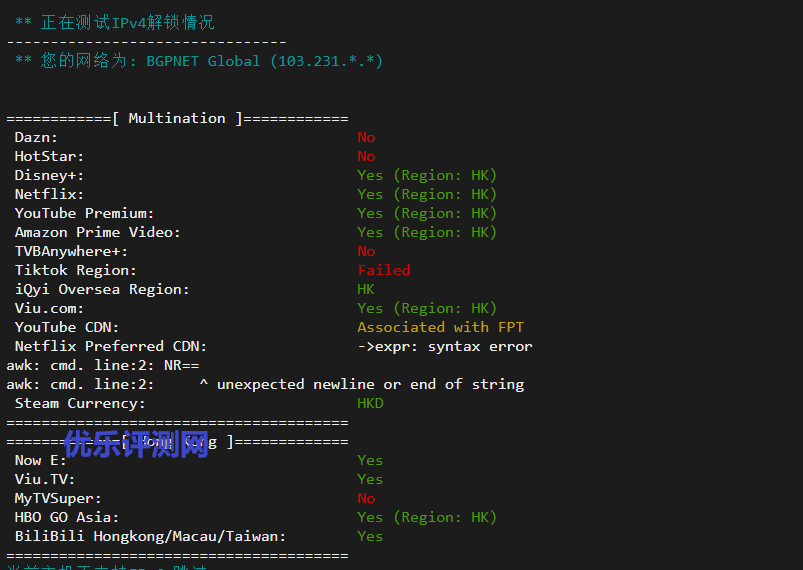The width and height of the screenshot is (803, 570).
Task: Click the Amazon Prime Video label
Action: coord(97,232)
